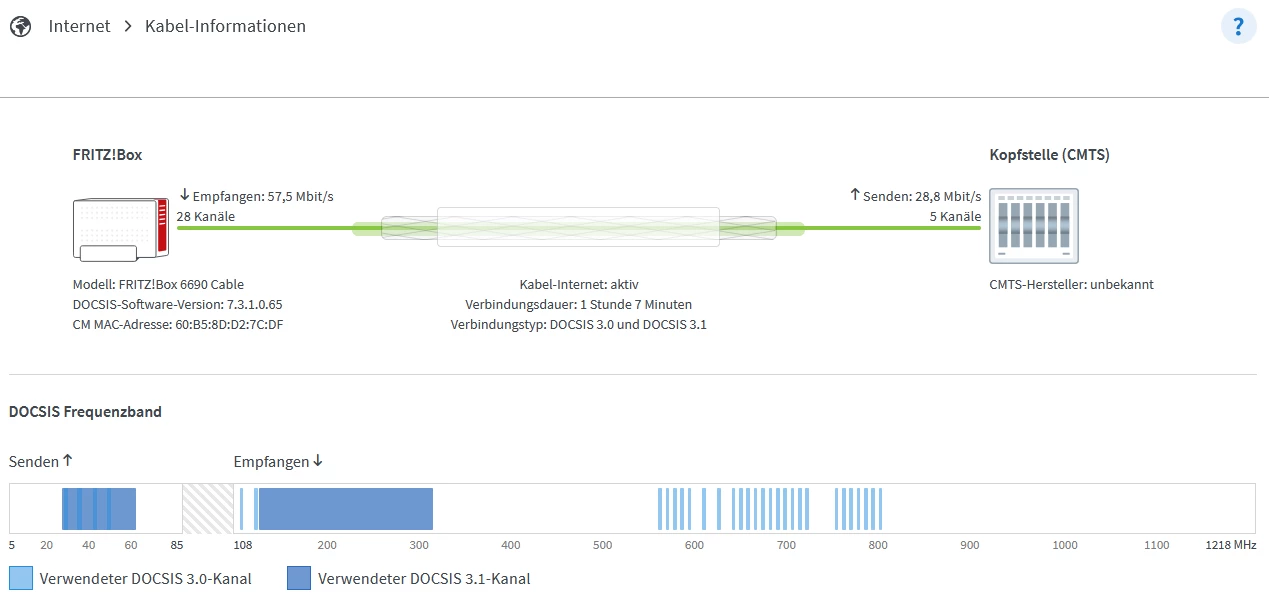1269x606 pixels.
Task: Click the hatched guard band area
Action: click(x=207, y=508)
